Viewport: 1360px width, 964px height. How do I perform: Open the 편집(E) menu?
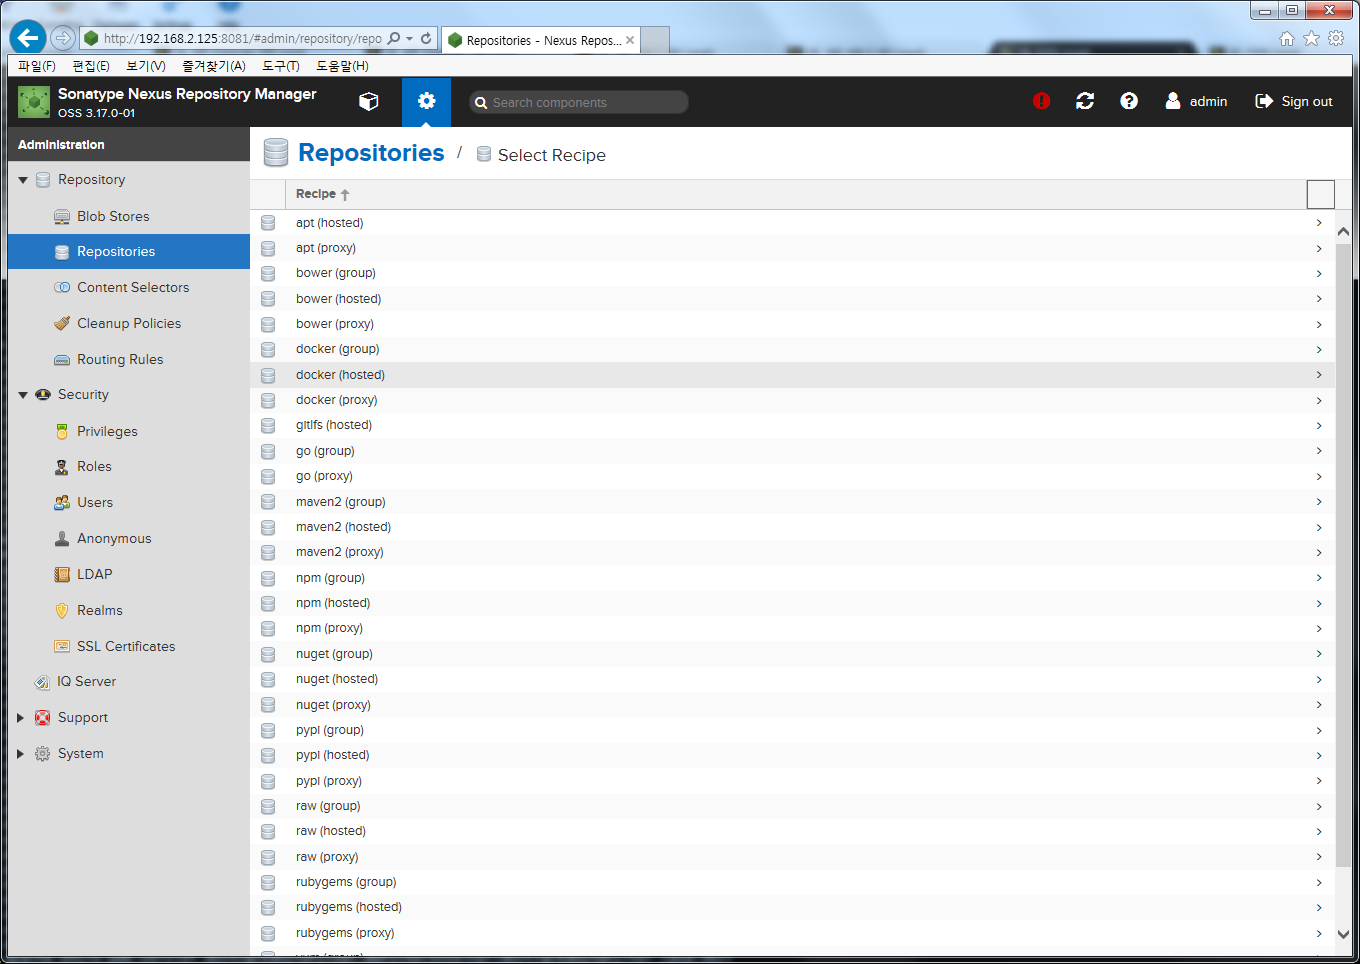click(x=91, y=66)
